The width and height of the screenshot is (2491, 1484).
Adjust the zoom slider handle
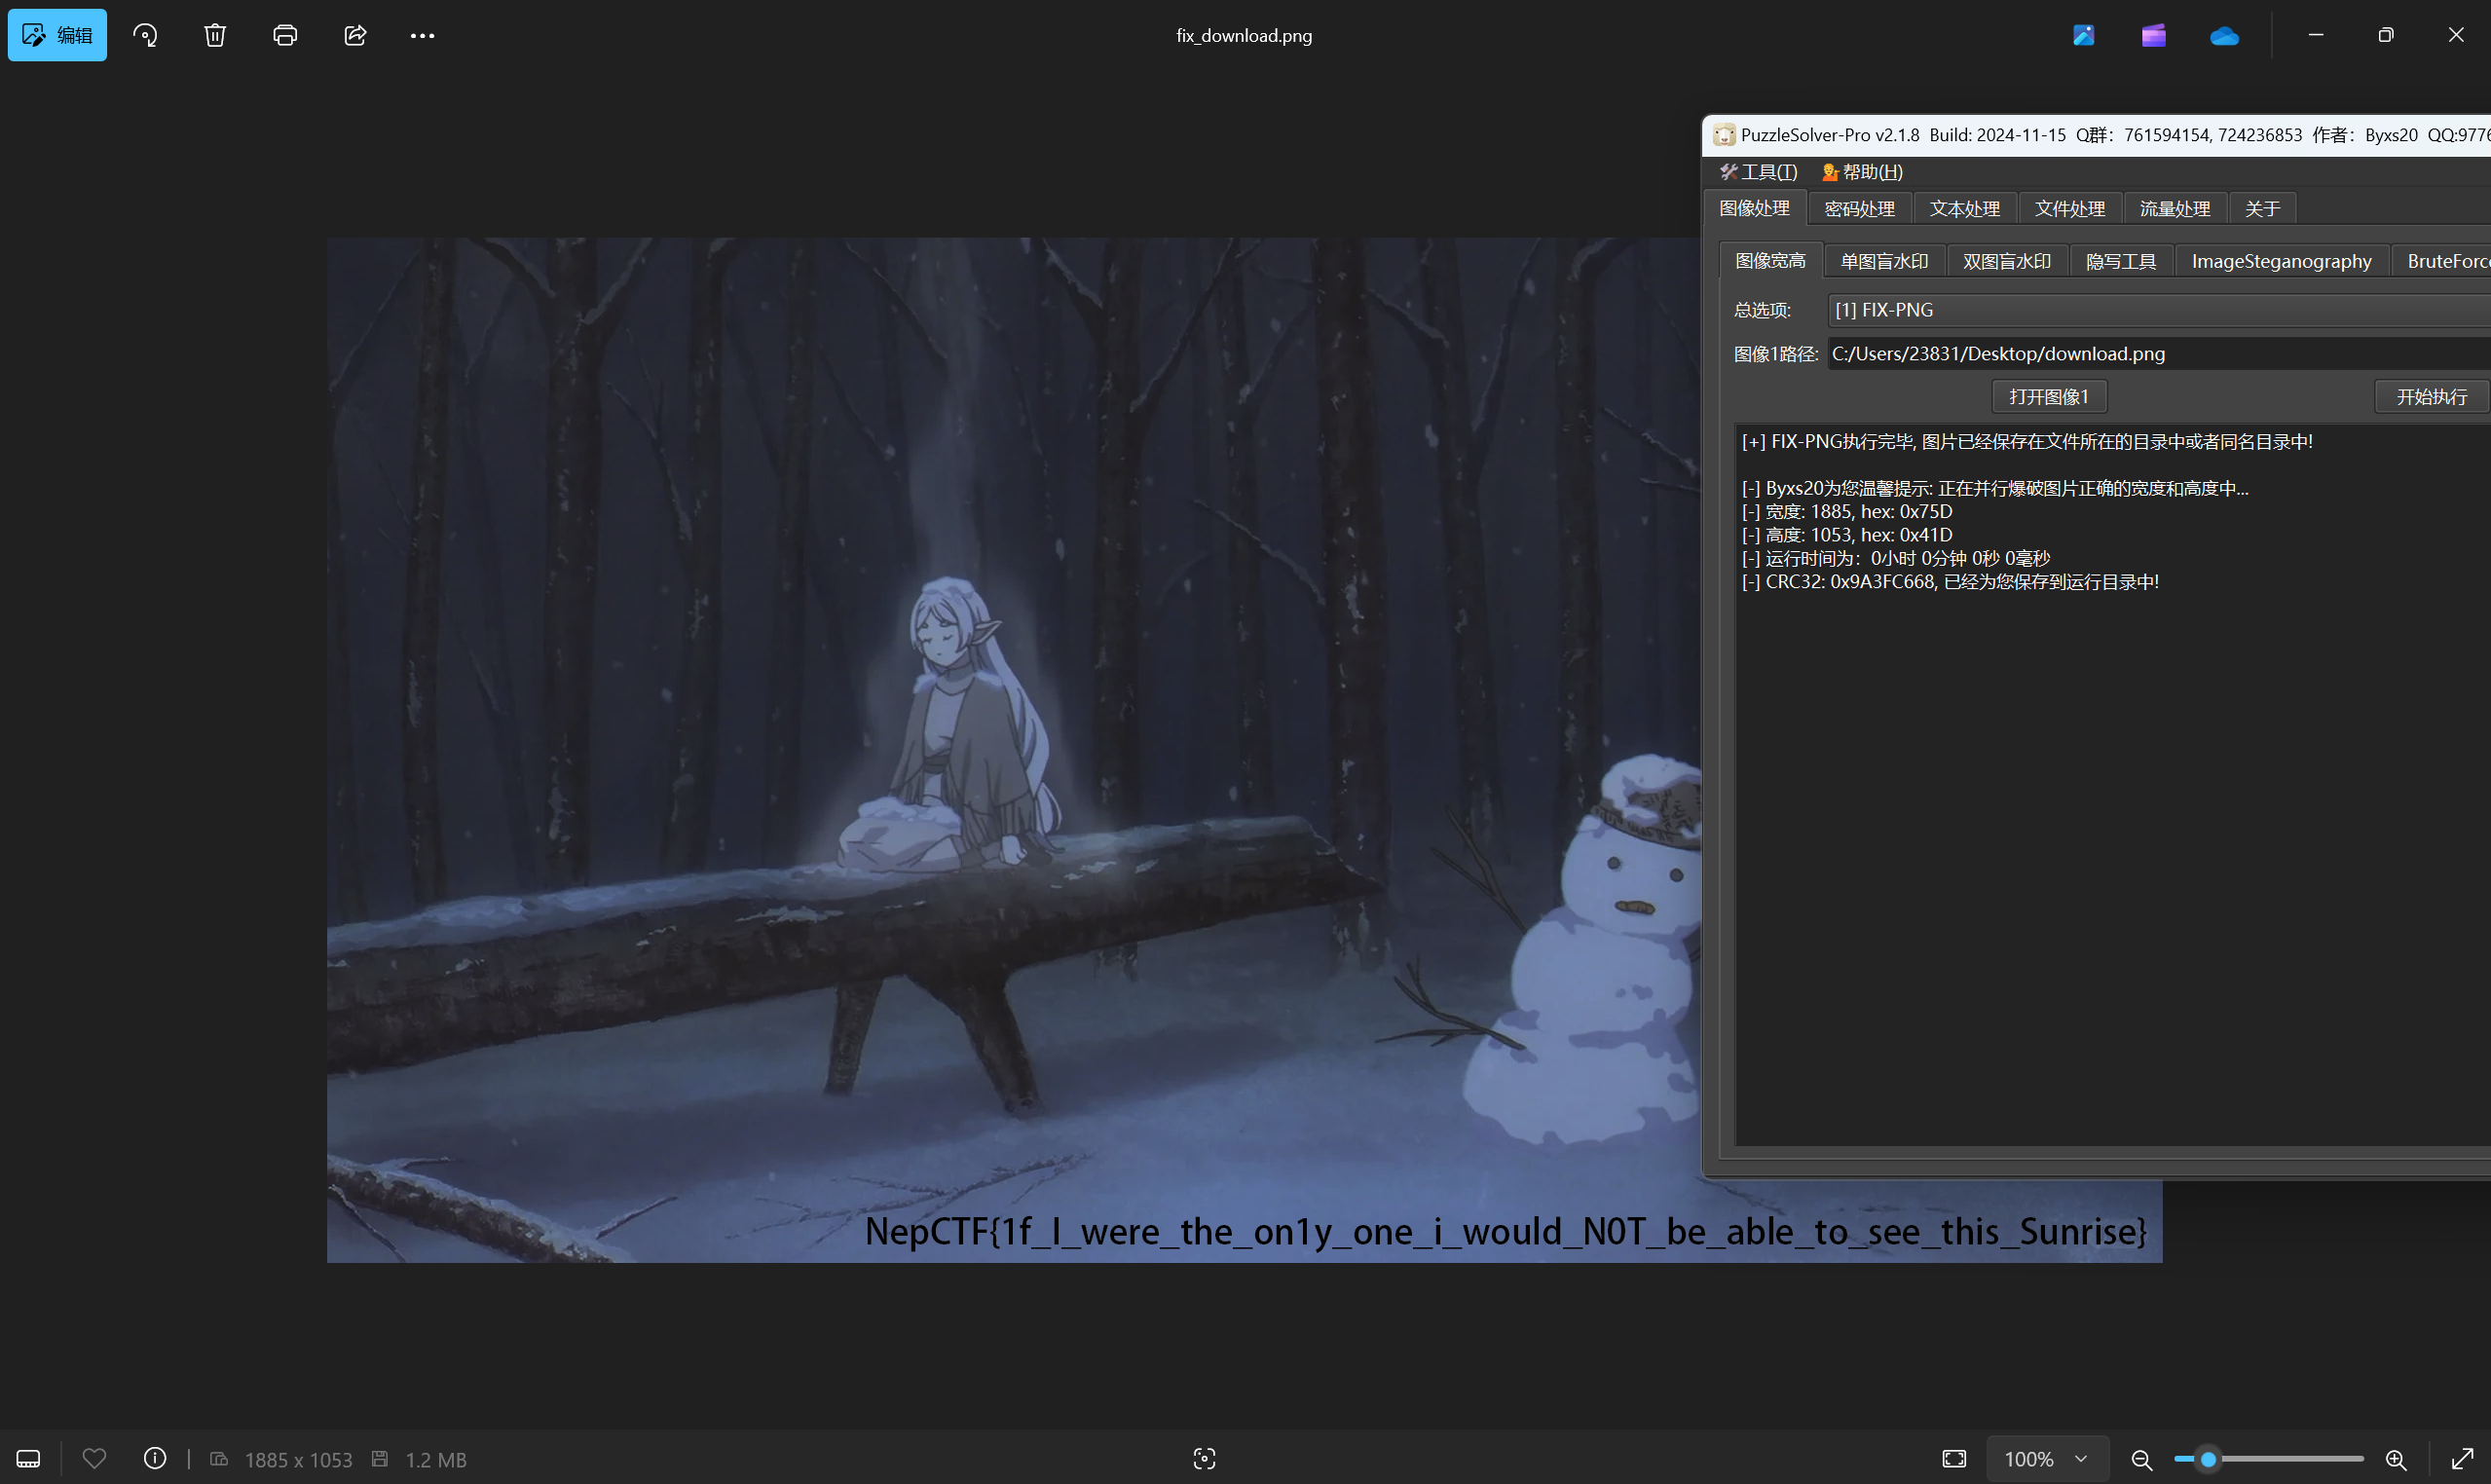click(2208, 1459)
